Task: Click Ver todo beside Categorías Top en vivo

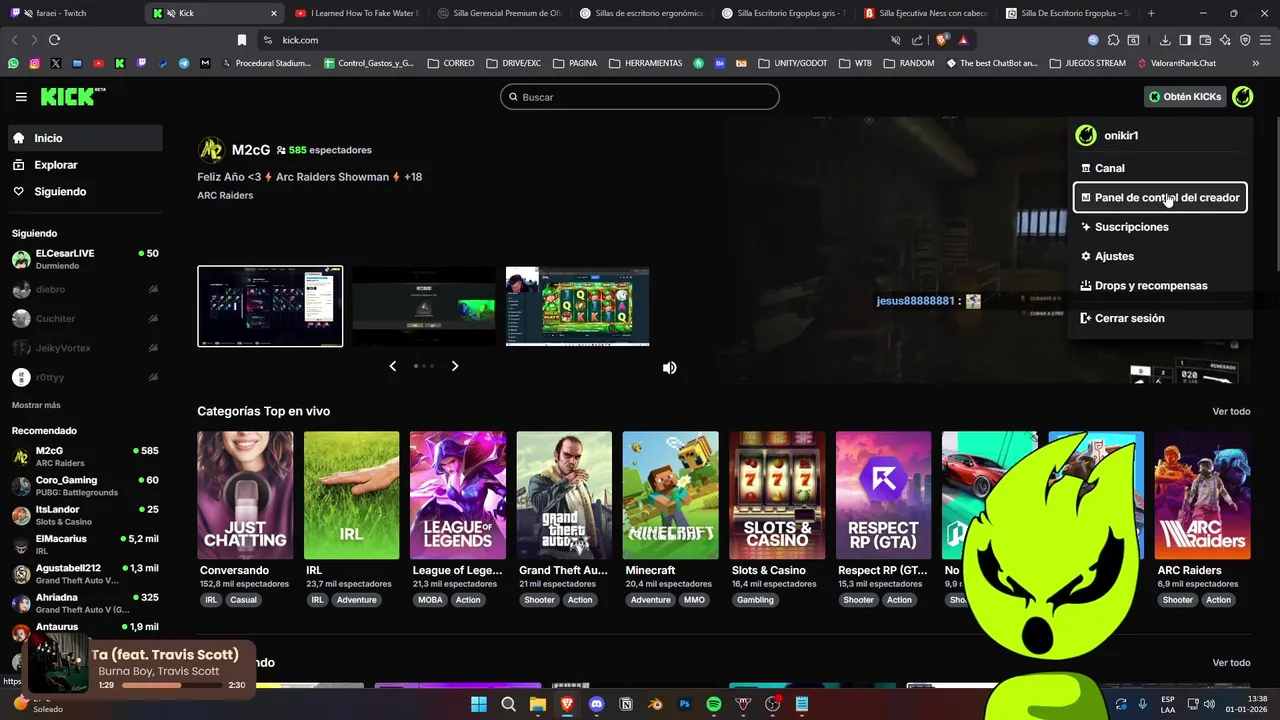Action: 1231,411
